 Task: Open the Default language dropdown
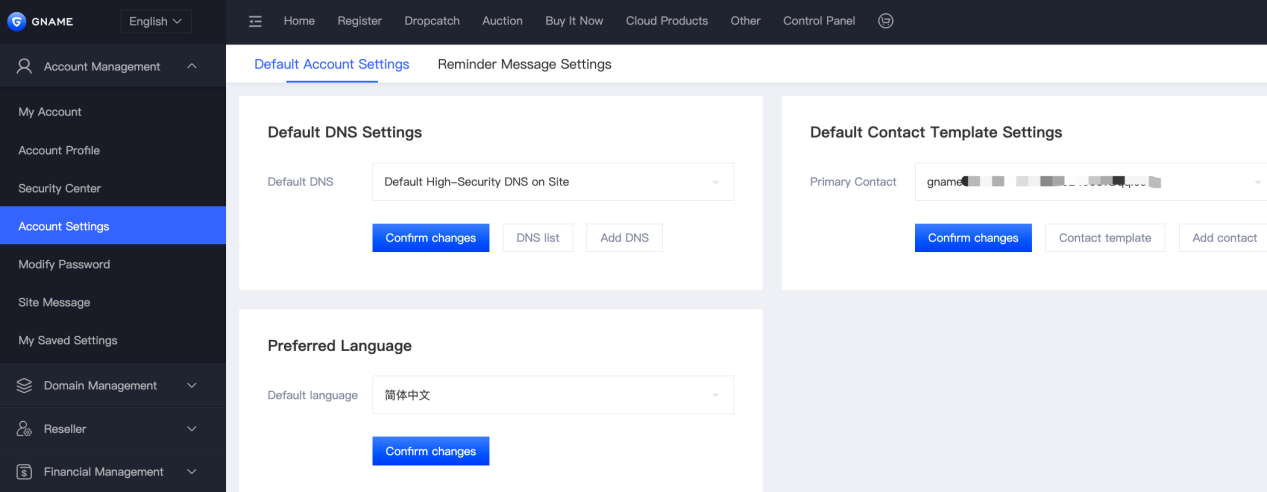(x=552, y=395)
